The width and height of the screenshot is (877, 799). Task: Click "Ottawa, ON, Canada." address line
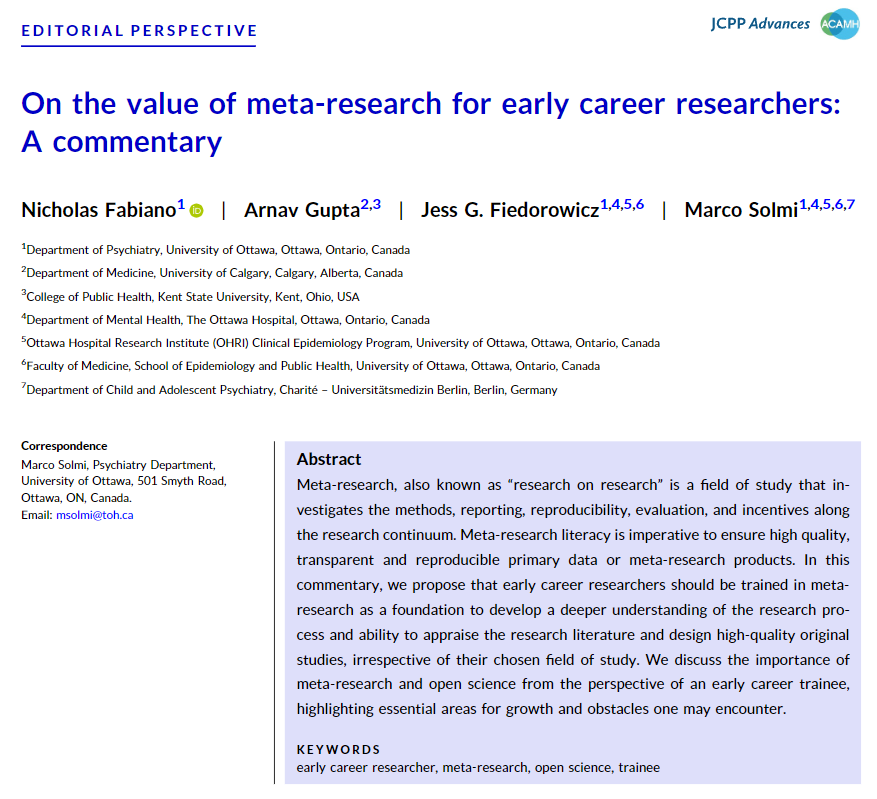tap(77, 498)
